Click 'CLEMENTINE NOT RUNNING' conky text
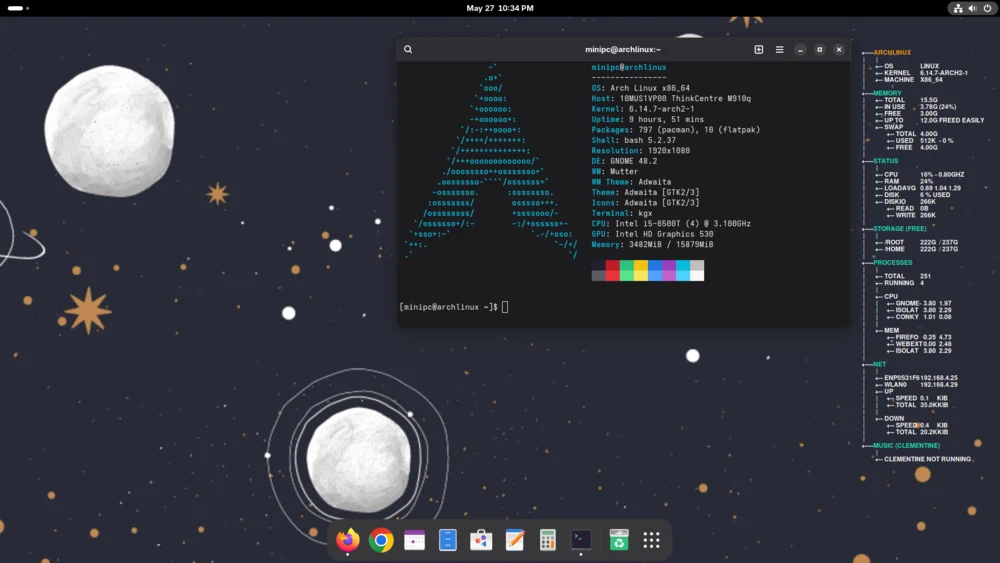Image resolution: width=1000 pixels, height=563 pixels. click(x=927, y=459)
